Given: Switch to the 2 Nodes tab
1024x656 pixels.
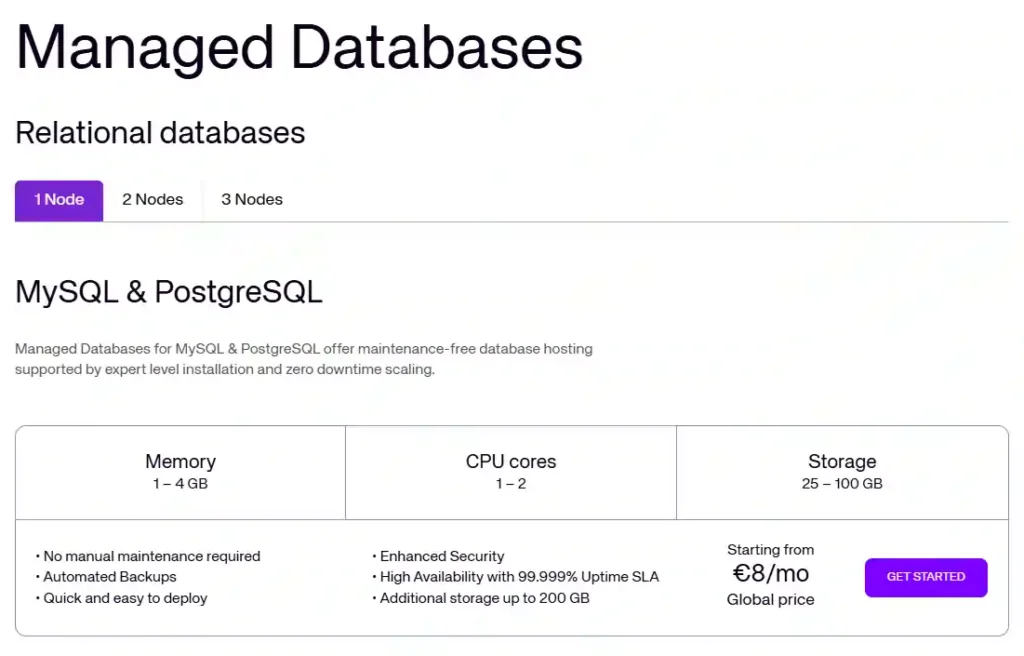Looking at the screenshot, I should [152, 199].
